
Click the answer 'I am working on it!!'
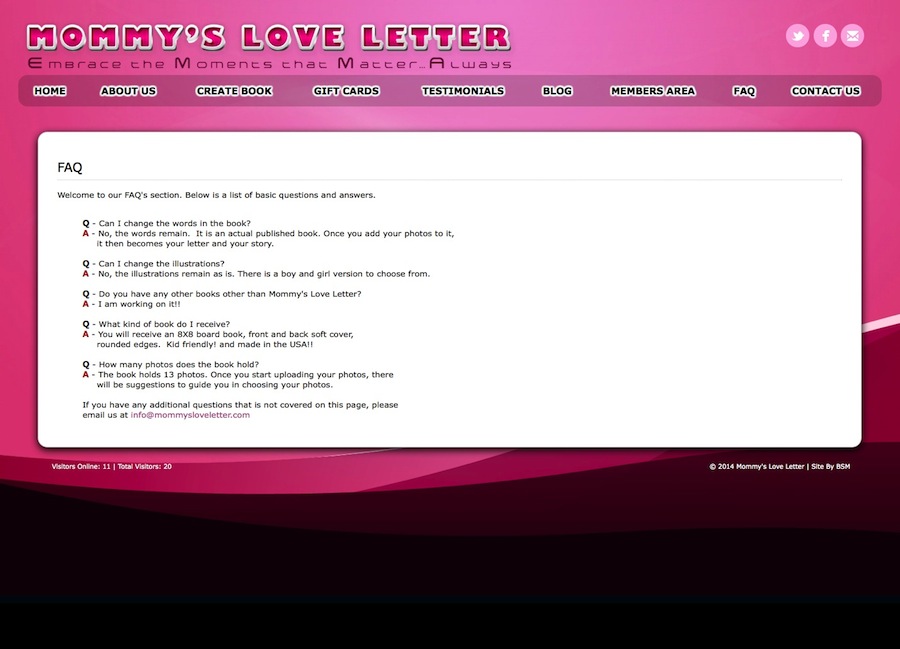click(x=131, y=304)
